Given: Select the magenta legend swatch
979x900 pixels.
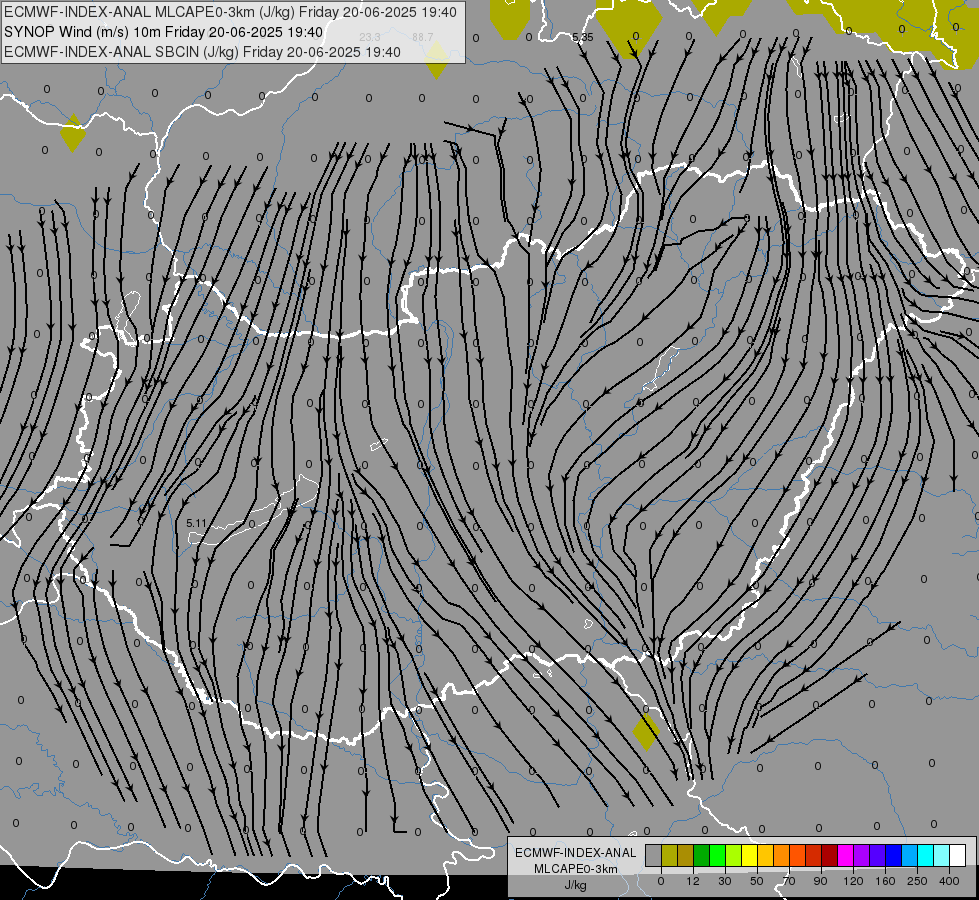Looking at the screenshot, I should (x=845, y=855).
